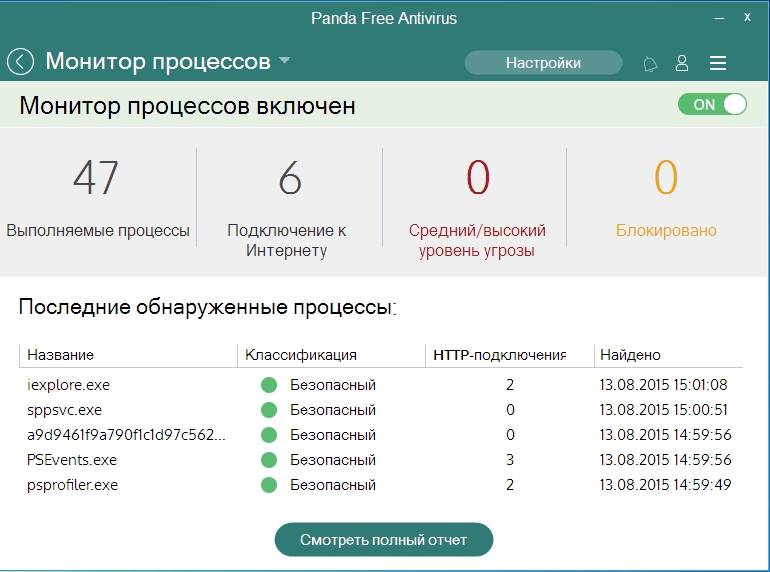The image size is (770, 572).
Task: Sort by Найдено column header
Action: tap(631, 355)
